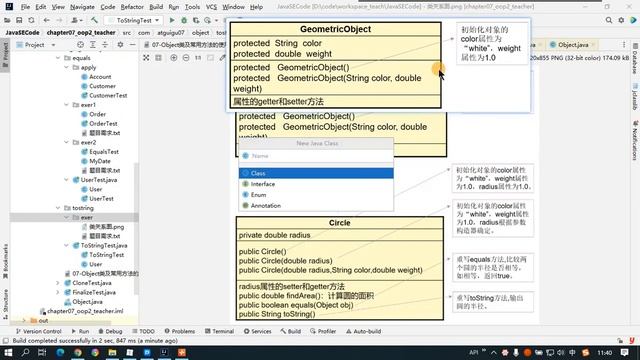Collapse the apply folder
The image size is (640, 360).
pyautogui.click(x=67, y=67)
